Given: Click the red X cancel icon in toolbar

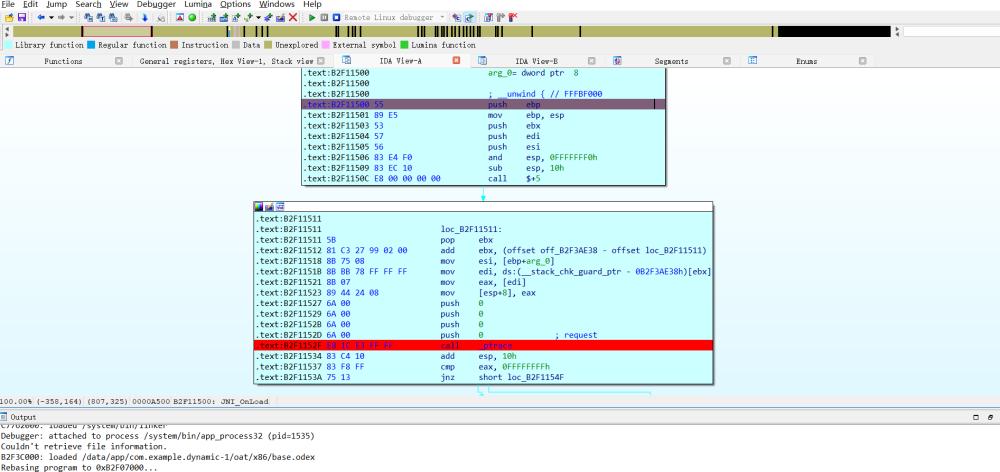Looking at the screenshot, I should tap(293, 18).
